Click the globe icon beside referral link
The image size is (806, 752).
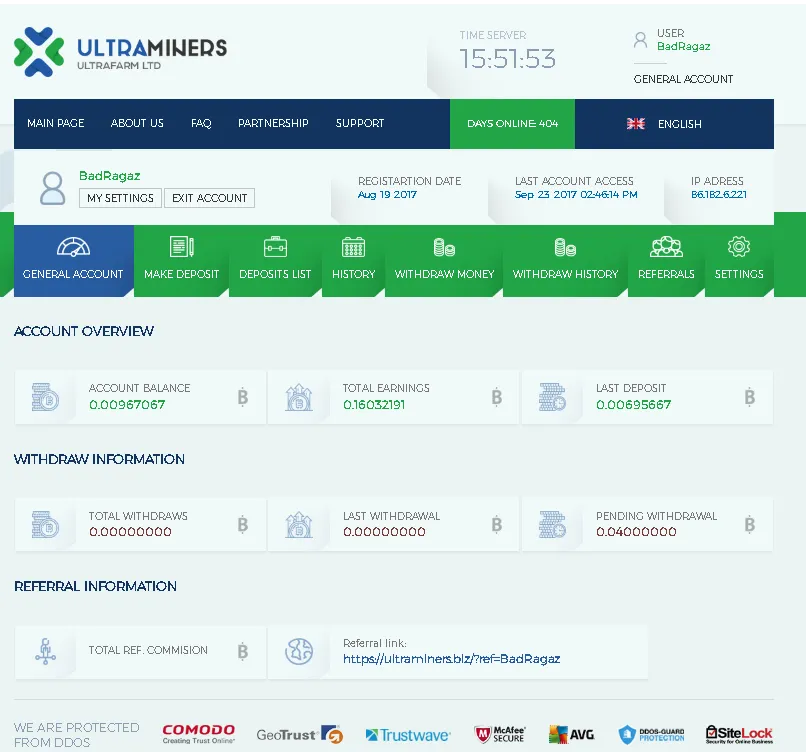click(299, 651)
